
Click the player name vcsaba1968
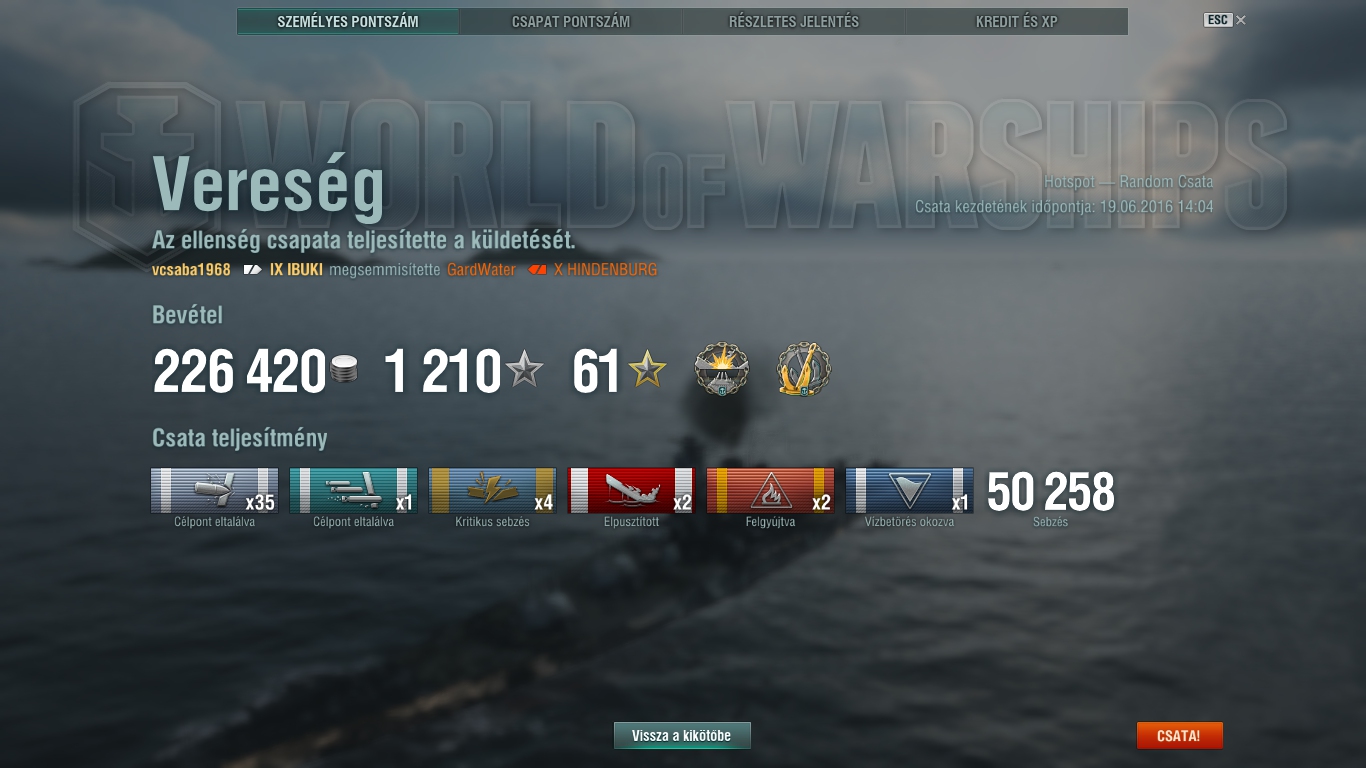click(x=191, y=270)
